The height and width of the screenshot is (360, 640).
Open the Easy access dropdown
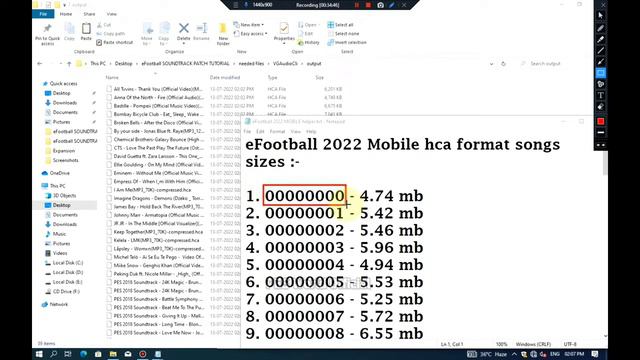[251, 33]
